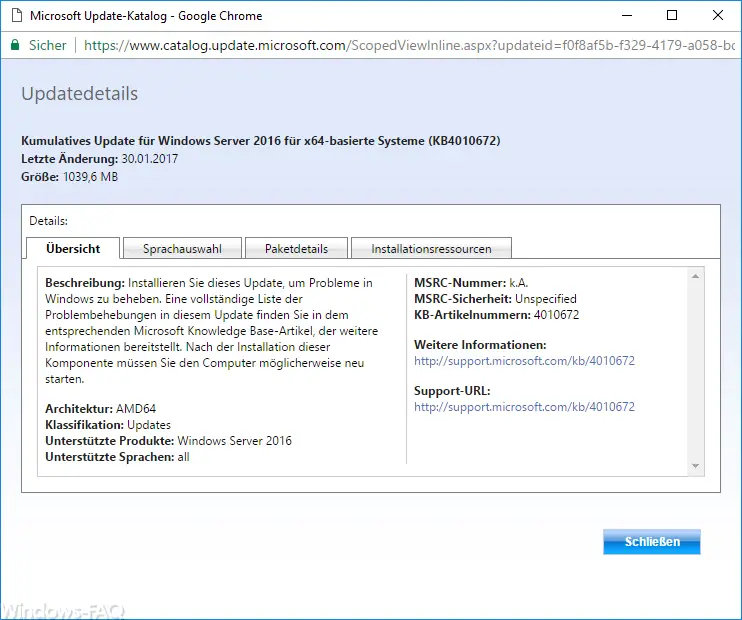This screenshot has width=742, height=620.
Task: Click the Beschreibung paragraph text
Action: [212, 331]
